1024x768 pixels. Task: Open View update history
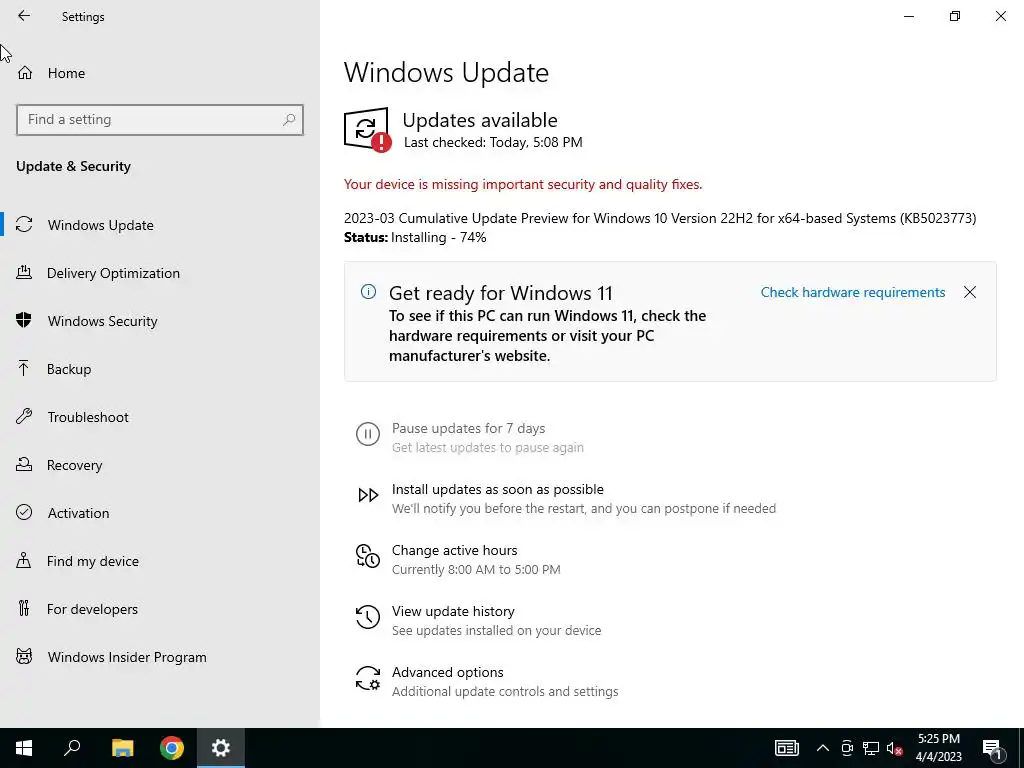point(453,611)
